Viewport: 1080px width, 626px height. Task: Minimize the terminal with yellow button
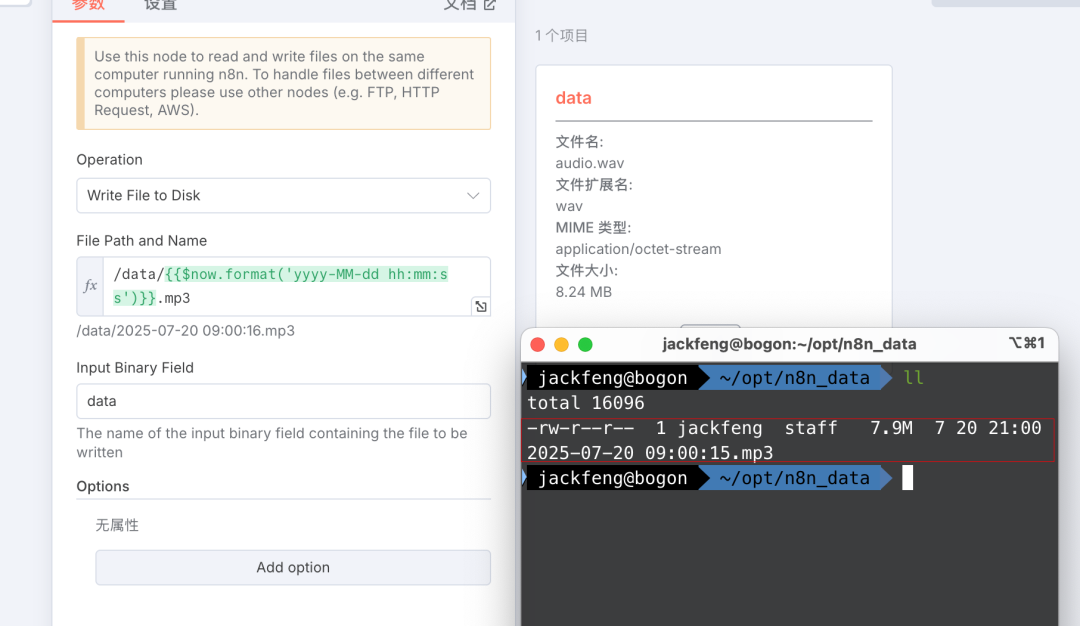(x=561, y=345)
